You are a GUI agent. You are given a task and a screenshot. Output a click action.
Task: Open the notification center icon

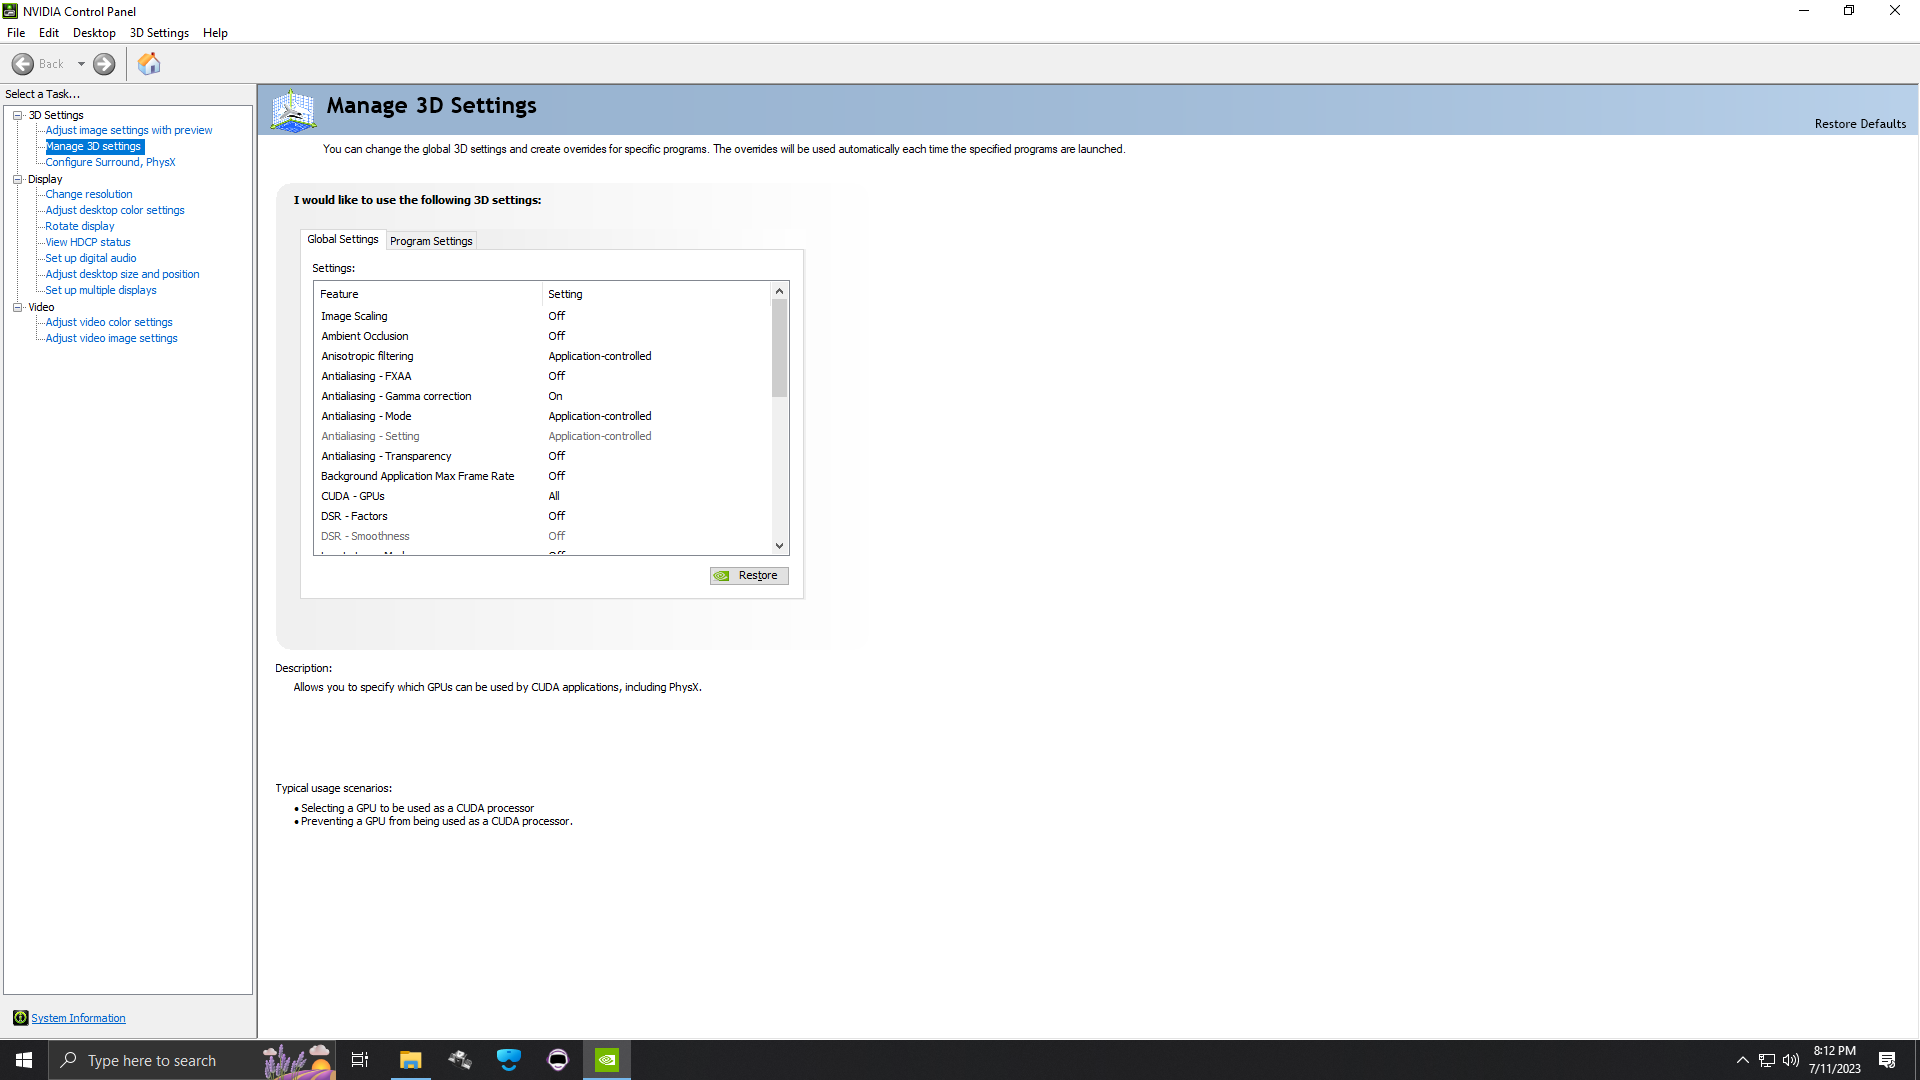(1887, 1060)
